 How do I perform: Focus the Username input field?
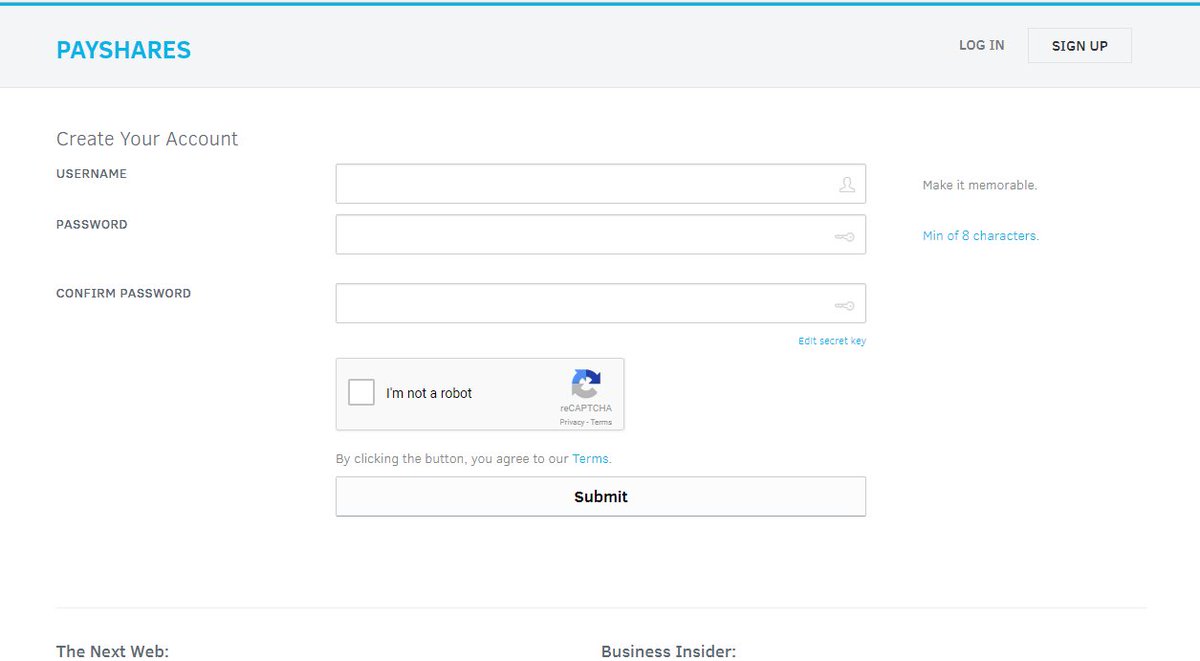(600, 184)
